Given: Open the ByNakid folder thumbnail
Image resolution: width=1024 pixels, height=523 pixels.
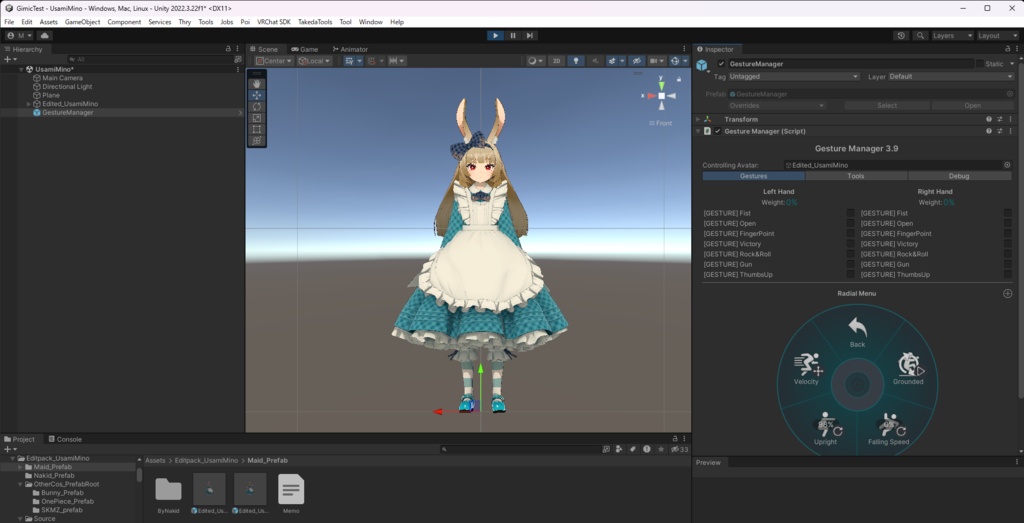Looking at the screenshot, I should coord(168,490).
